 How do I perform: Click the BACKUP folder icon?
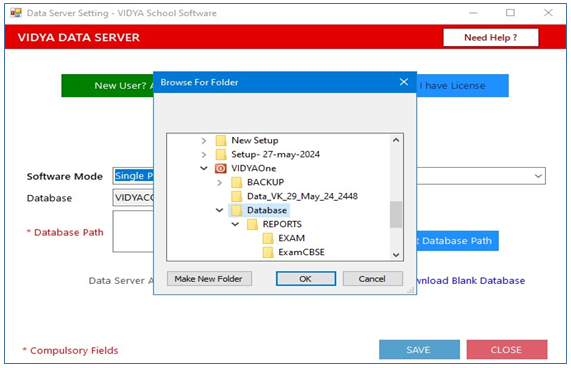coord(236,182)
